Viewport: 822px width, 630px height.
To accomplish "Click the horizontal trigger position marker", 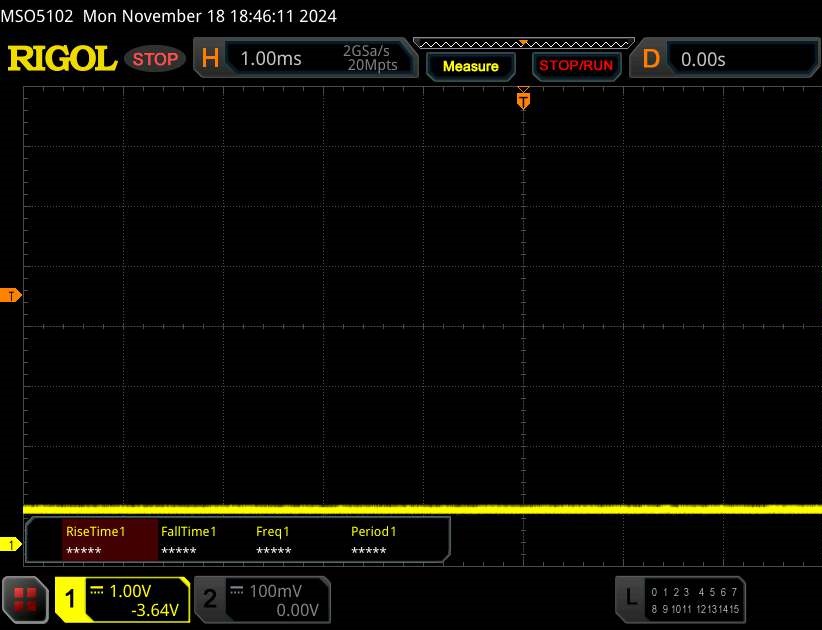I will pos(522,100).
